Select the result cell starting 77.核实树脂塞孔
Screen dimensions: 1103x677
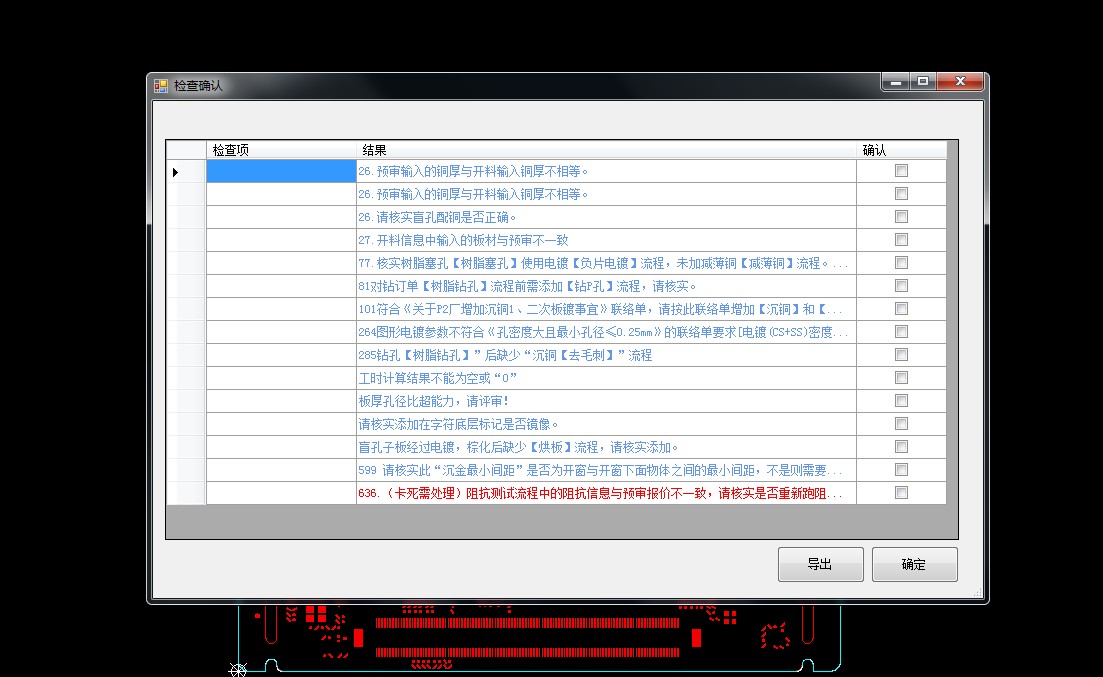606,263
